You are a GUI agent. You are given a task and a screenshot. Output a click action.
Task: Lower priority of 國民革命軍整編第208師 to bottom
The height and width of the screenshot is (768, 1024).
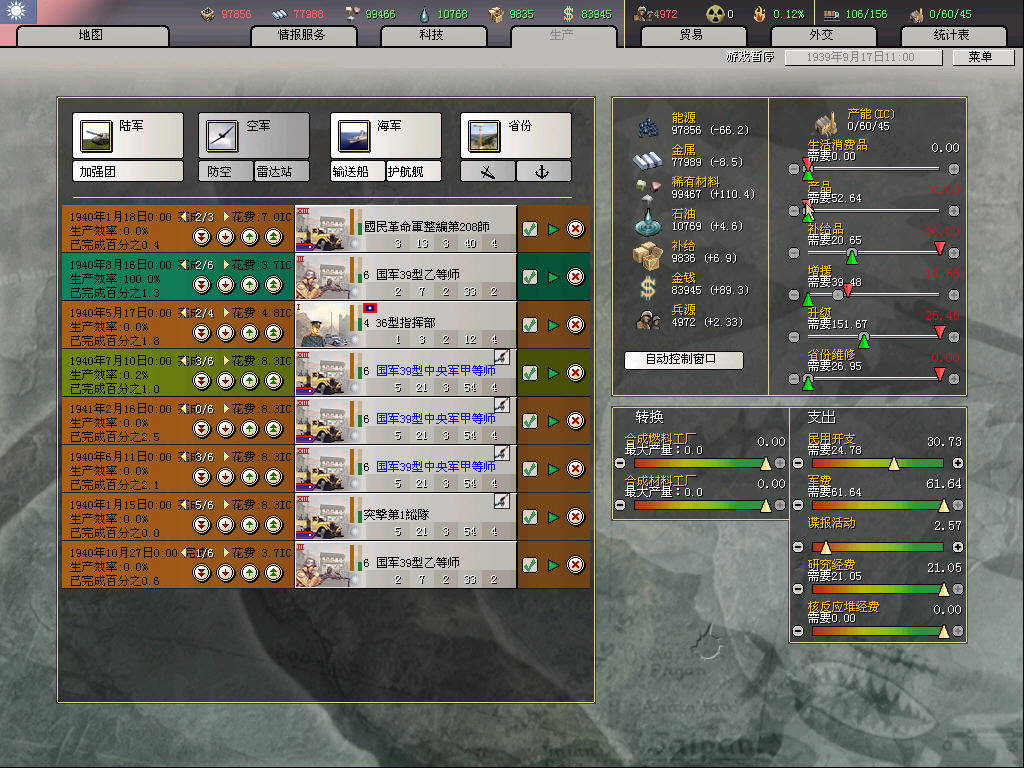[202, 237]
